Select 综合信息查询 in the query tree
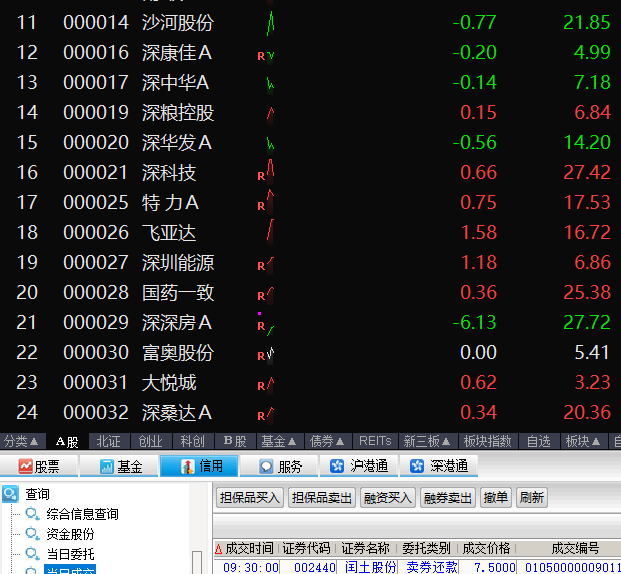This screenshot has height=574, width=621. click(x=82, y=514)
